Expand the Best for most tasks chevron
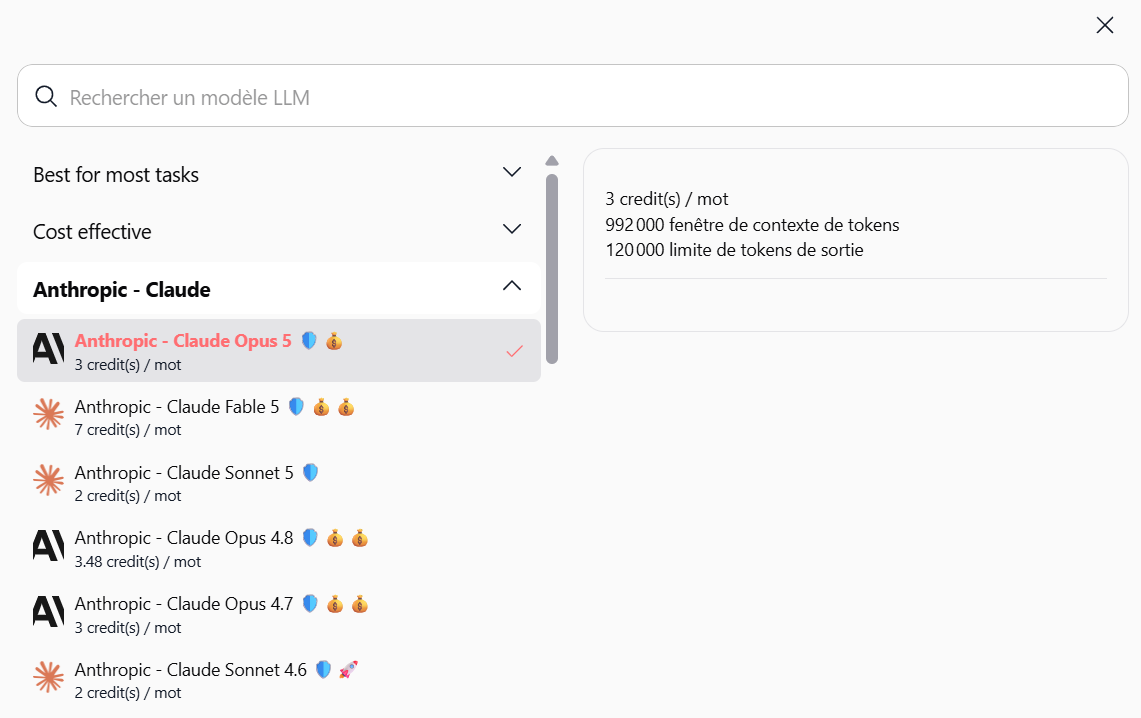This screenshot has width=1141, height=718. click(x=512, y=172)
